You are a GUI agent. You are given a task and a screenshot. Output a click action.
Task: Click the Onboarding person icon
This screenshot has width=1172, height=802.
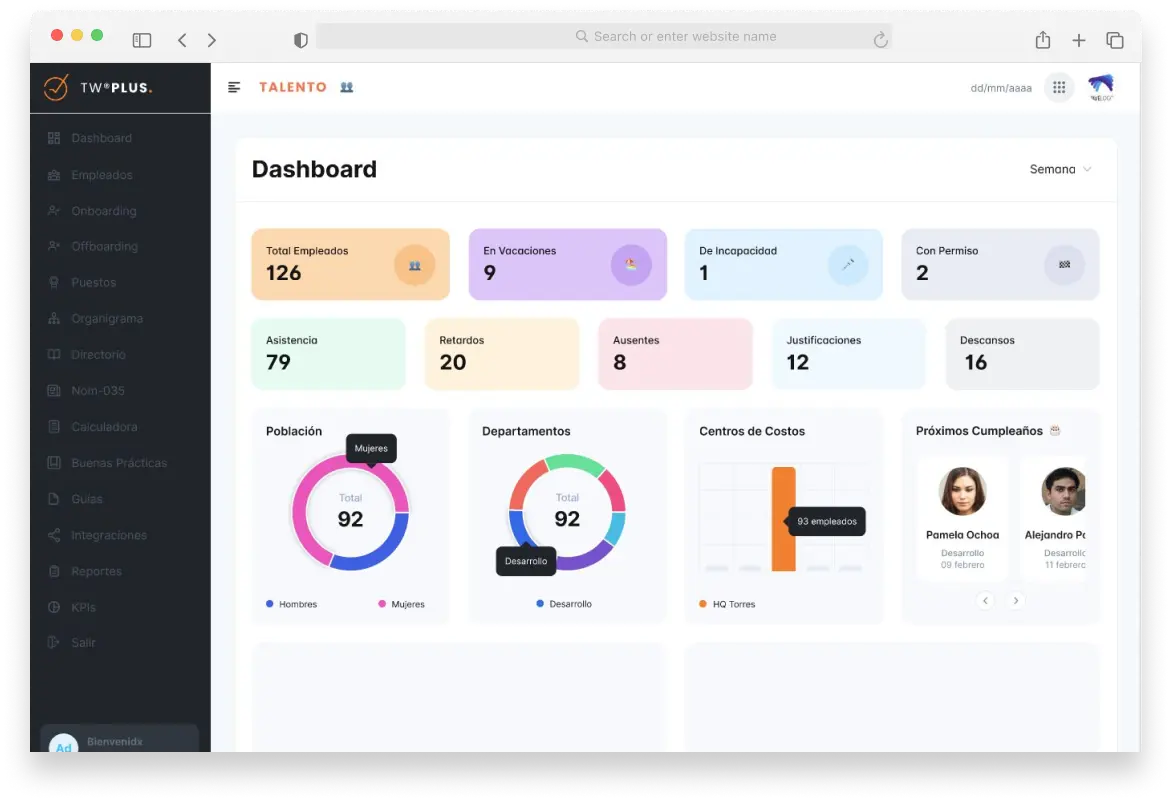pos(53,210)
